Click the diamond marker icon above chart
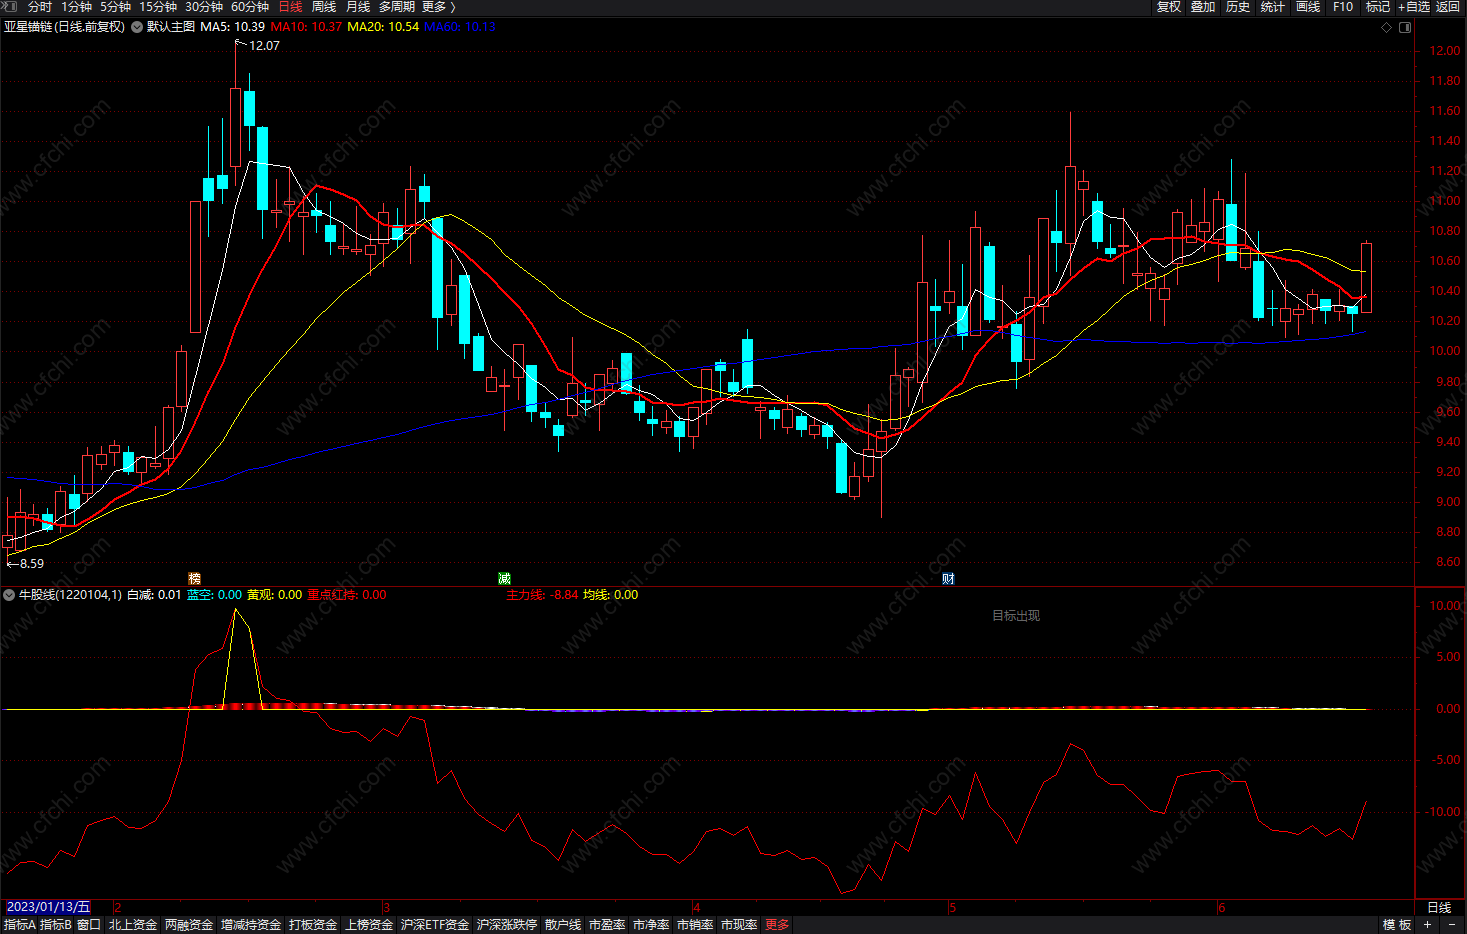1467x934 pixels. click(1386, 27)
